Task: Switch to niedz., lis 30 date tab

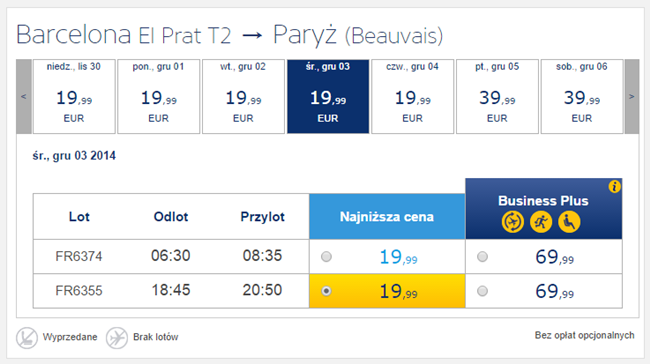Action: tap(74, 97)
